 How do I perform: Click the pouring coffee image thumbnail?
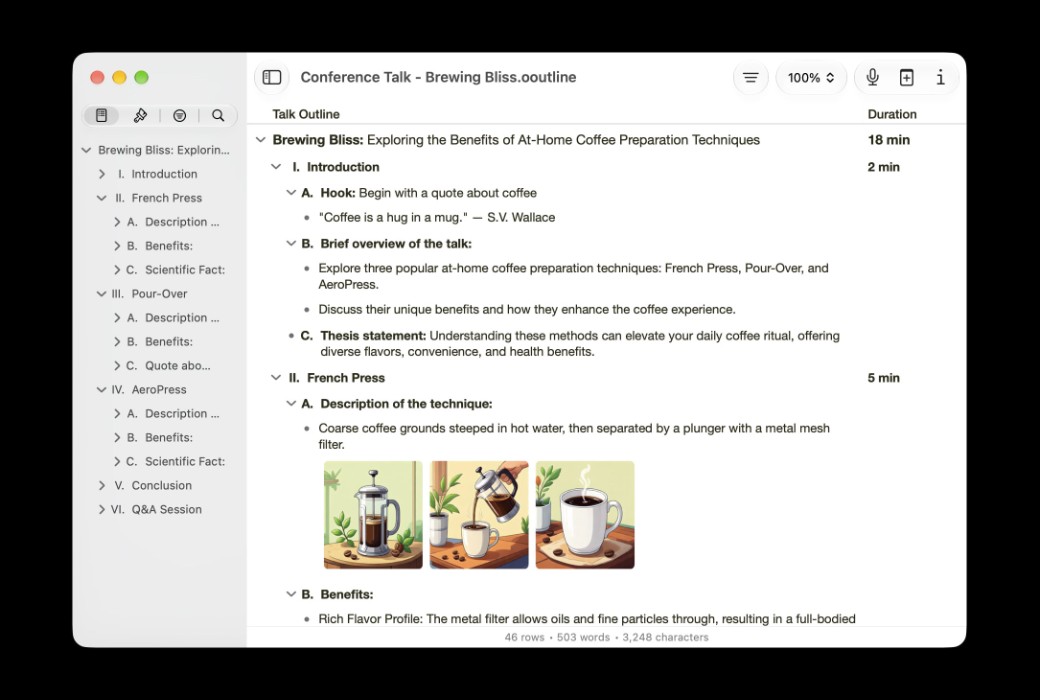click(x=479, y=515)
